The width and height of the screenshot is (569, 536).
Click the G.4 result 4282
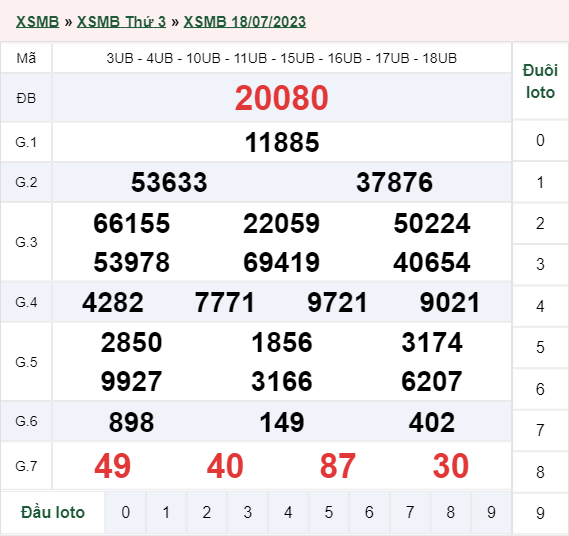pos(113,303)
